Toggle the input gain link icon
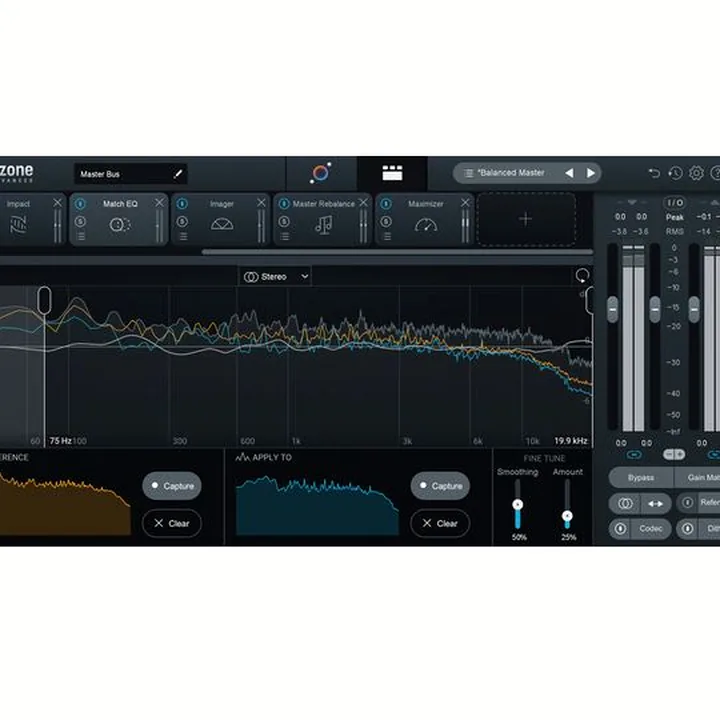 click(x=634, y=455)
